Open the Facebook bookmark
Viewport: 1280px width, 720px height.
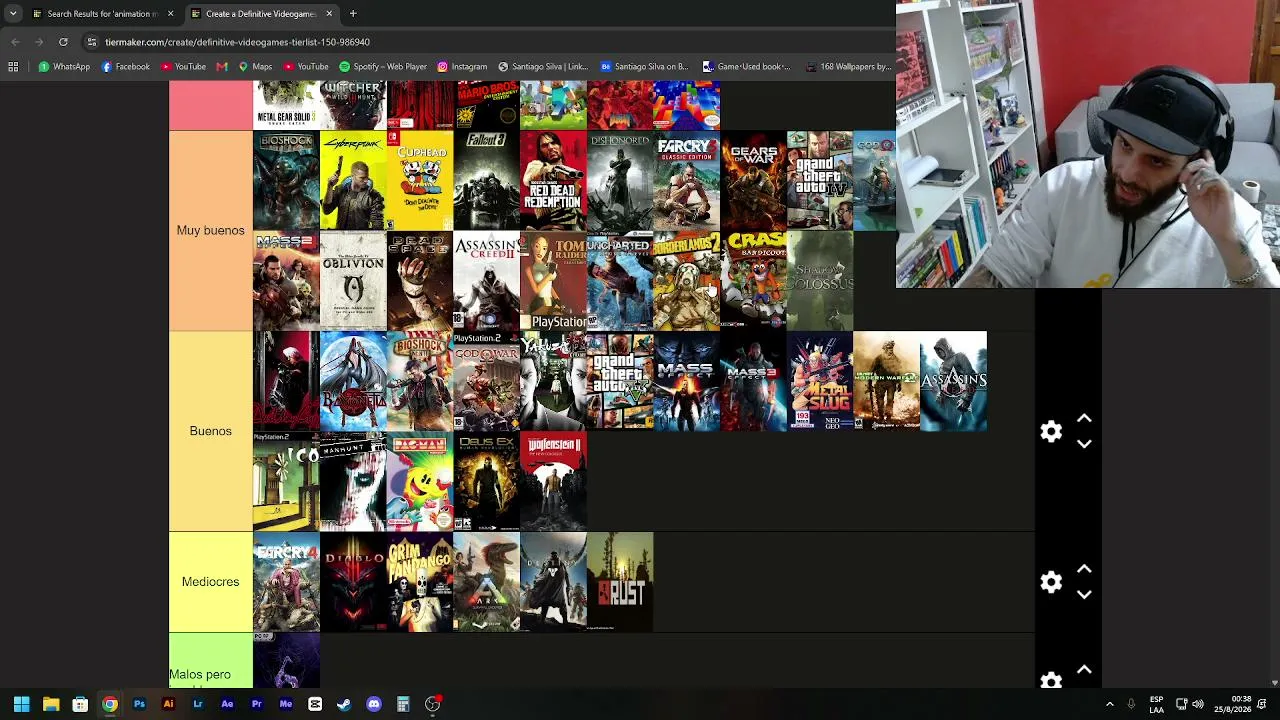(125, 67)
